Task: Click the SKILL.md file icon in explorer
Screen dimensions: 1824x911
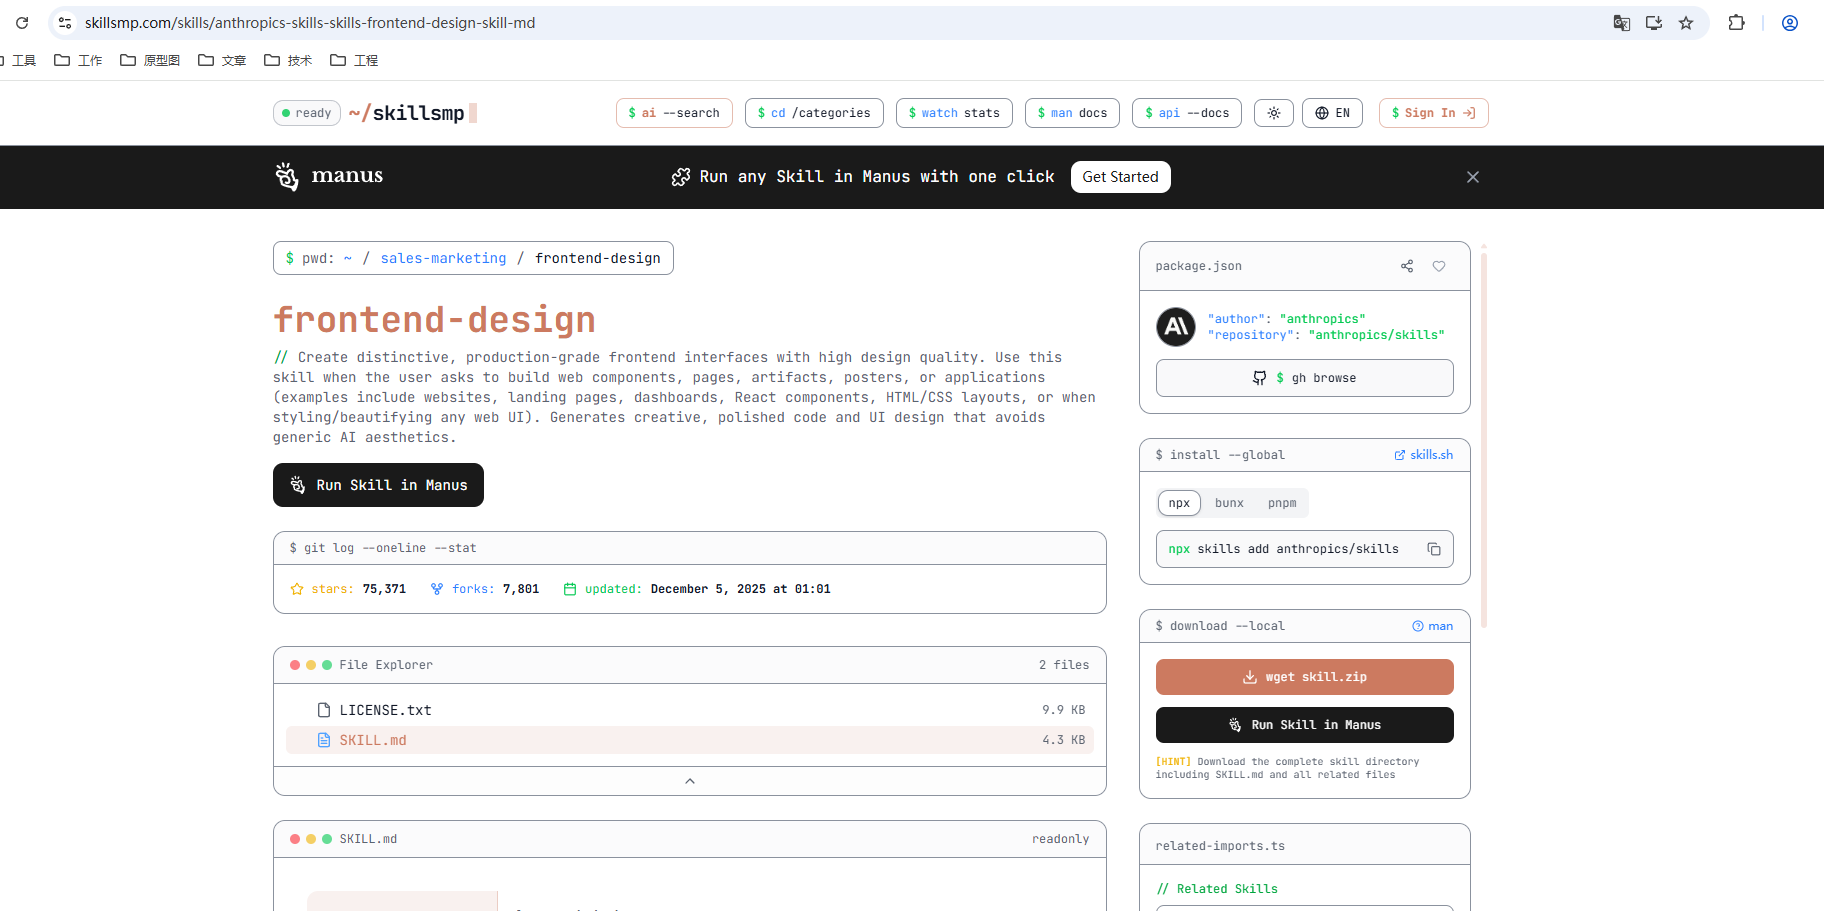Action: point(323,740)
